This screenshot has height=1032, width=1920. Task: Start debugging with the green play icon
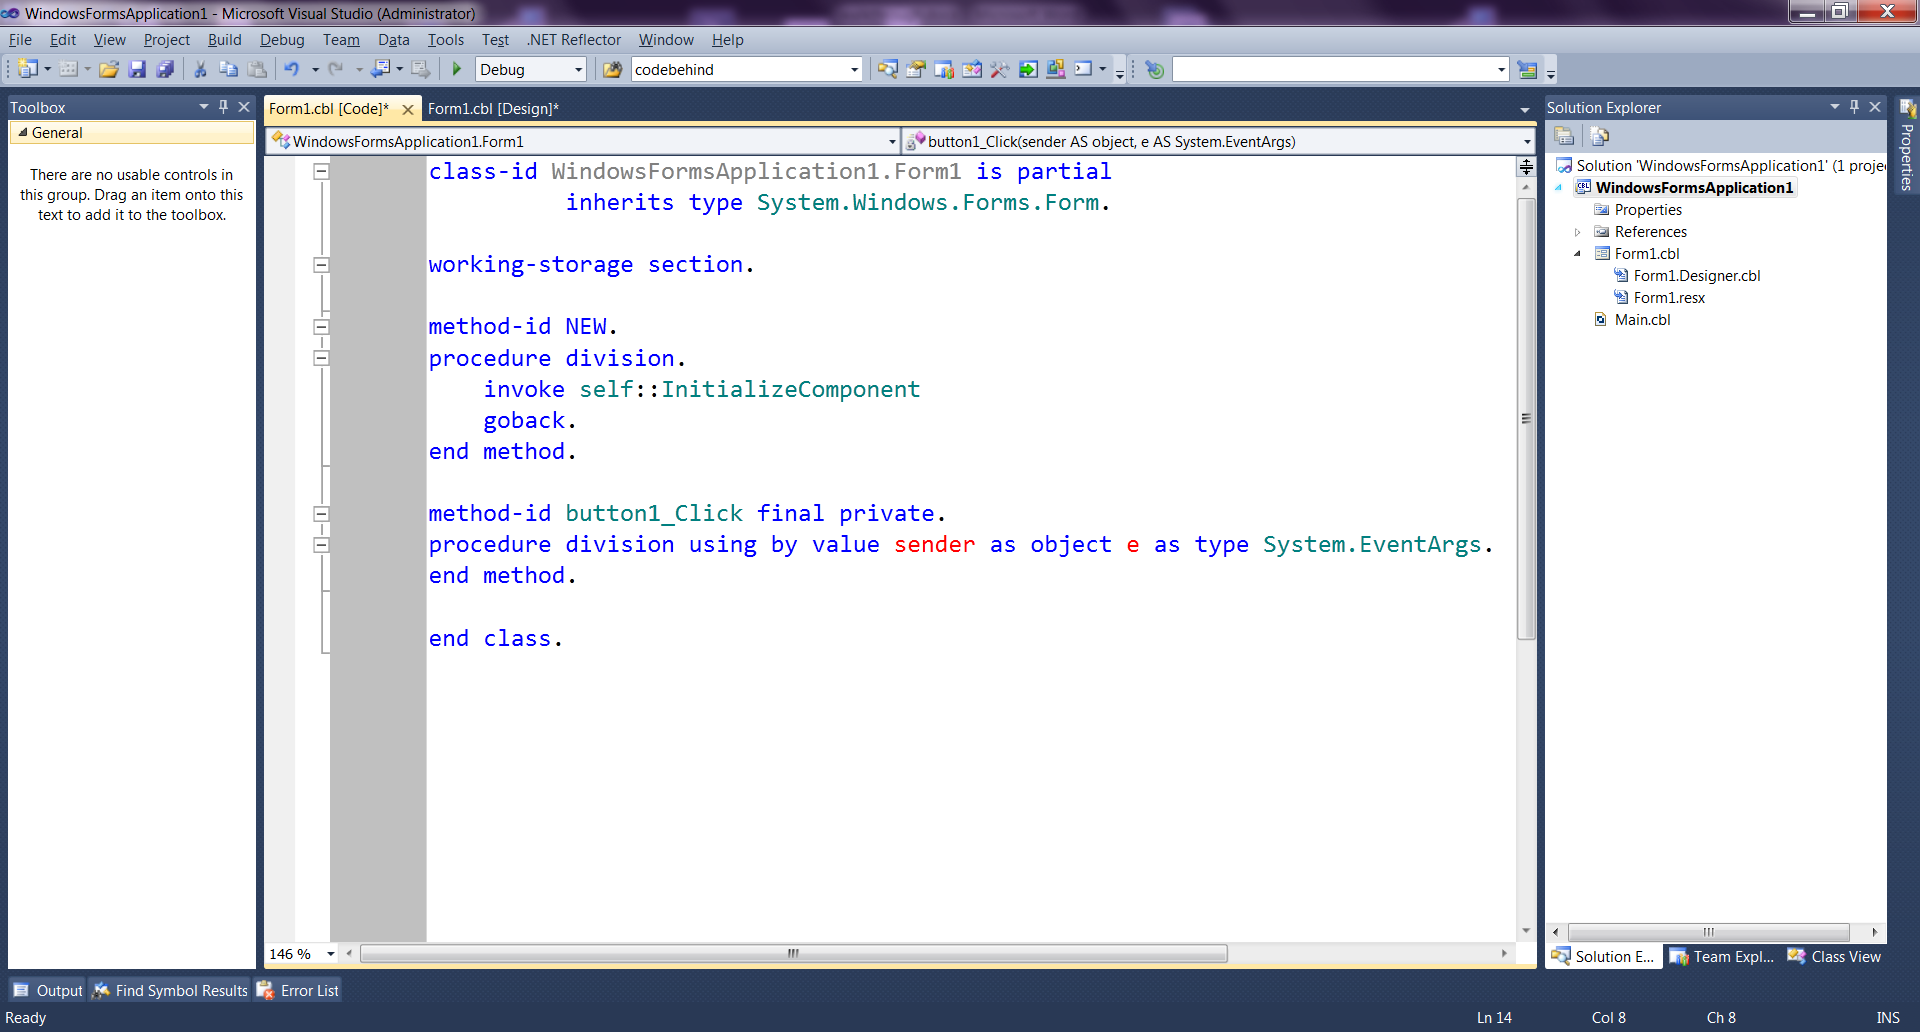(457, 69)
